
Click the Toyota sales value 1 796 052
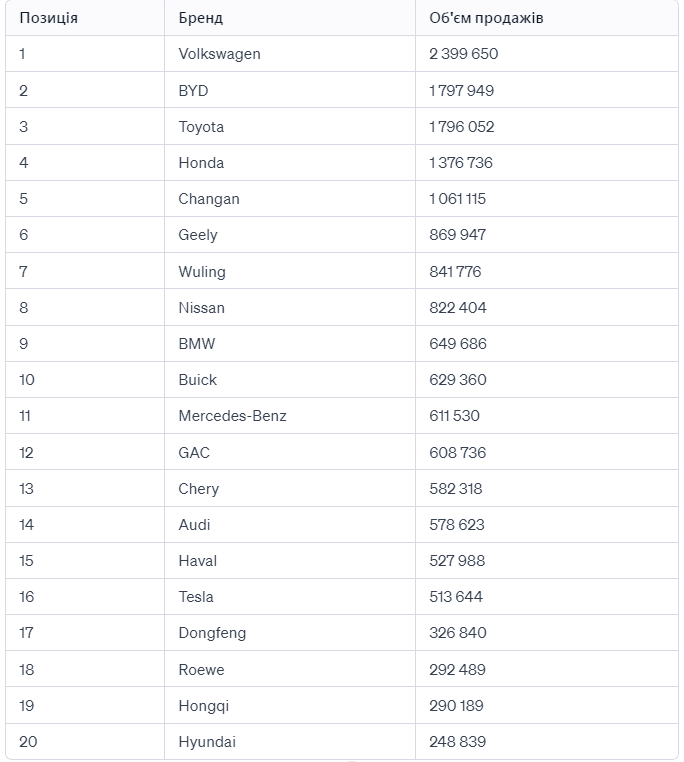click(461, 127)
